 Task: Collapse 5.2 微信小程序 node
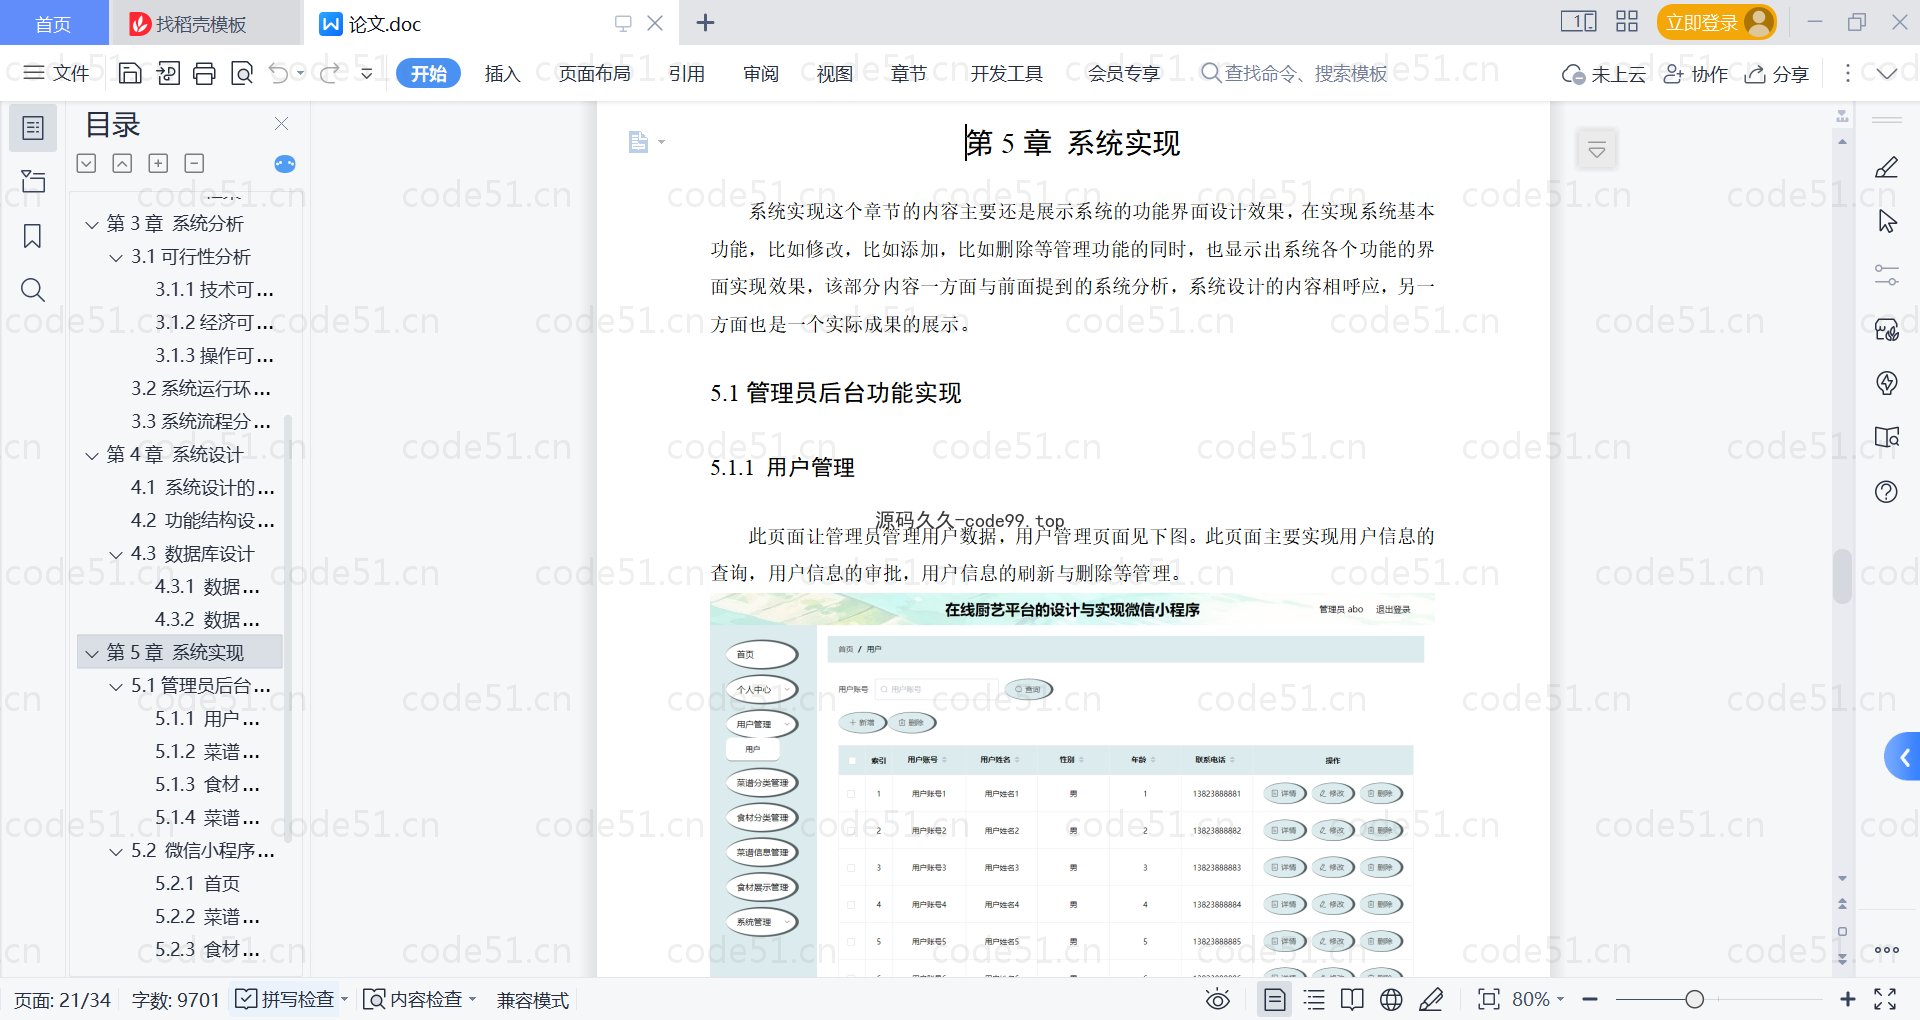coord(116,851)
